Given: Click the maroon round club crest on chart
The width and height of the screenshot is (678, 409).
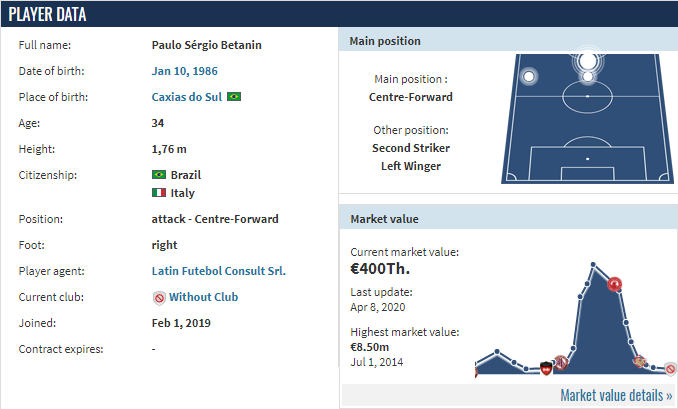Looking at the screenshot, I should (561, 362).
